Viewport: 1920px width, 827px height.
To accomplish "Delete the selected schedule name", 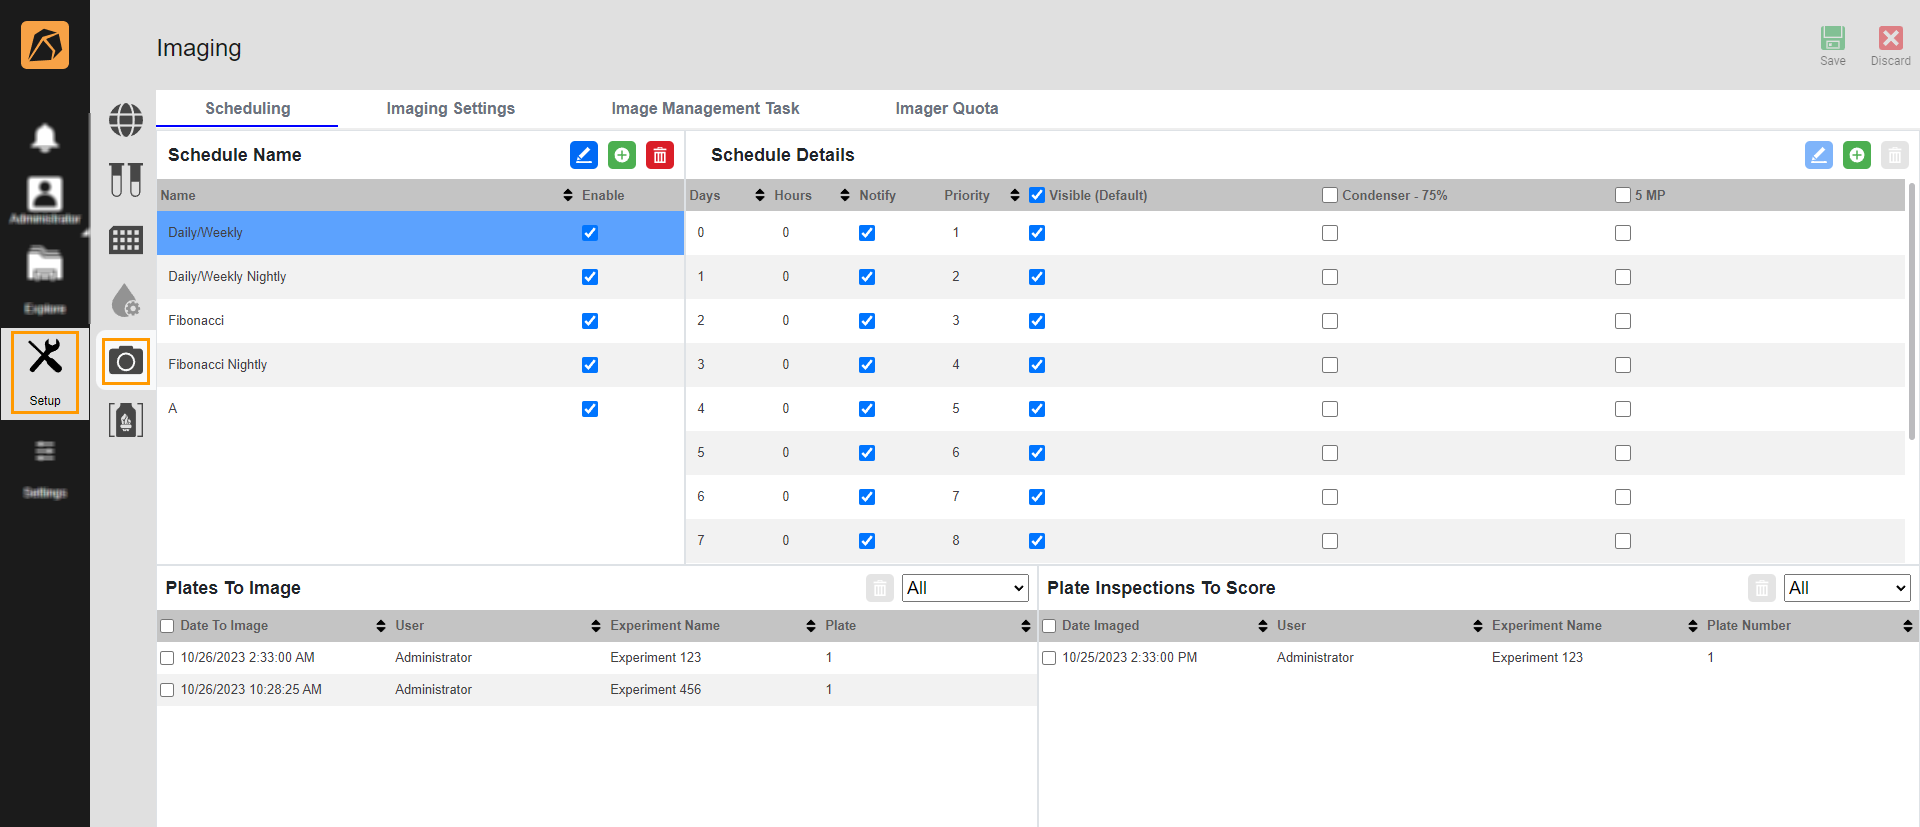I will 660,155.
